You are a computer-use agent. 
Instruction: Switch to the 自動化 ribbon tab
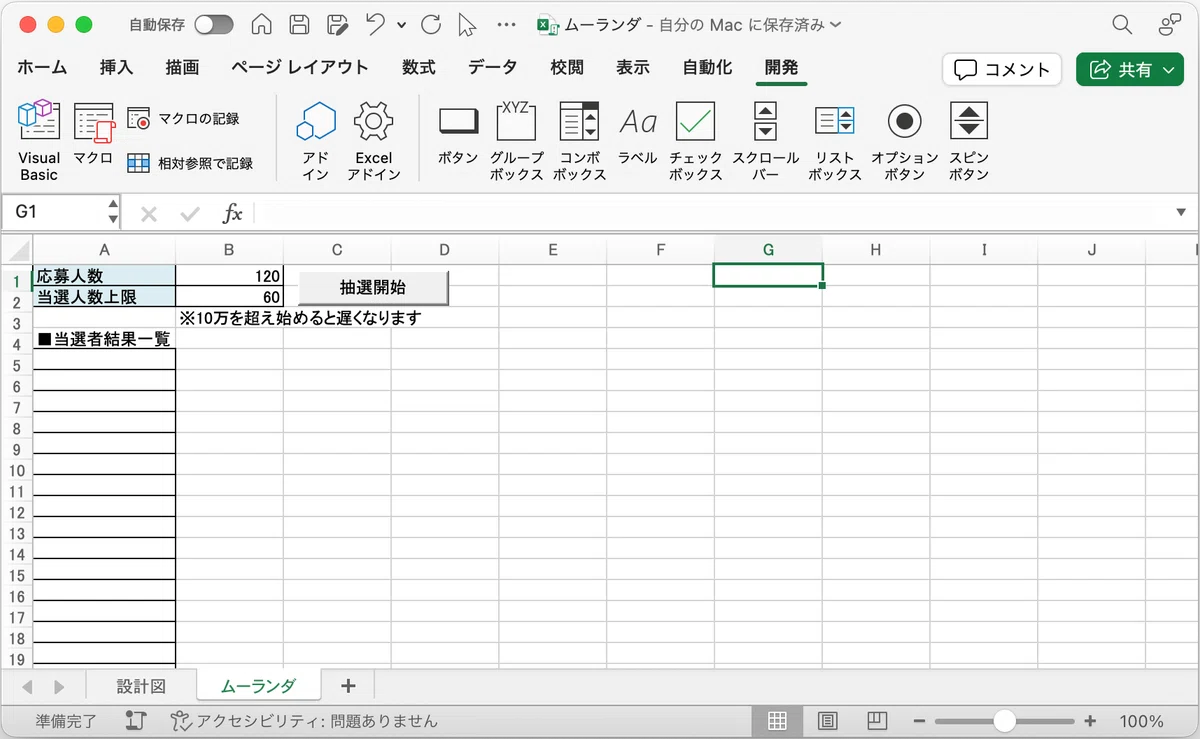point(707,68)
